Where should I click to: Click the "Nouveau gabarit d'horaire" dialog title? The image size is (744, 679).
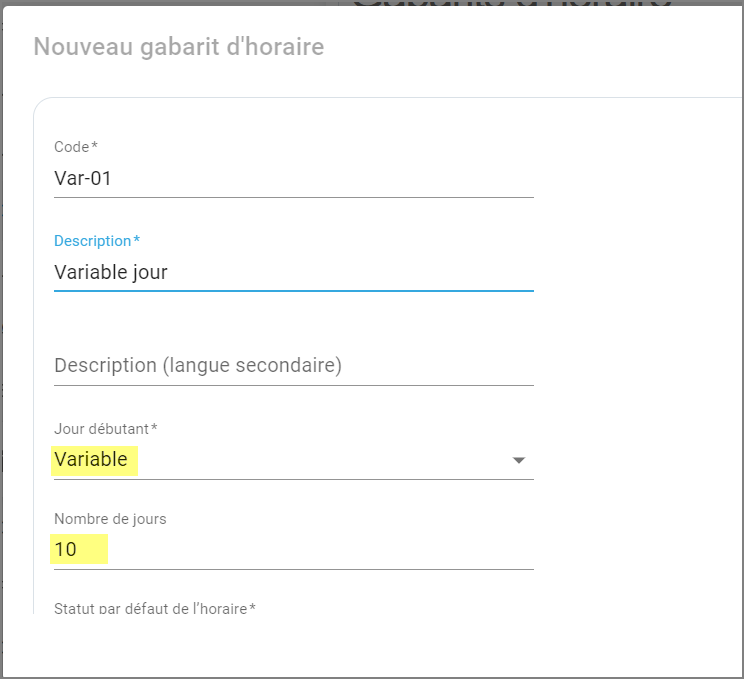(179, 47)
